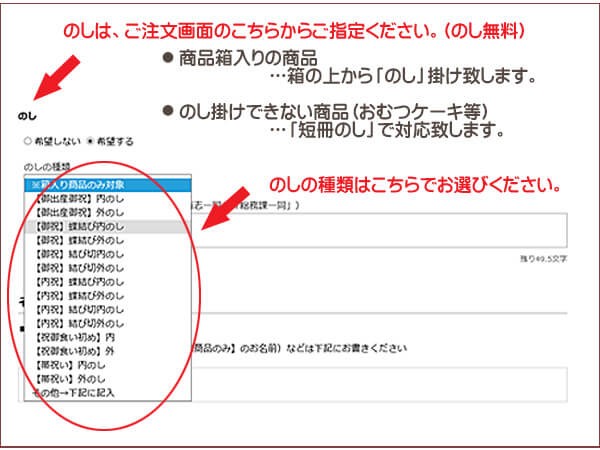Choose 【内祝】結び切内のし option
The height and width of the screenshot is (450, 600).
(80, 310)
